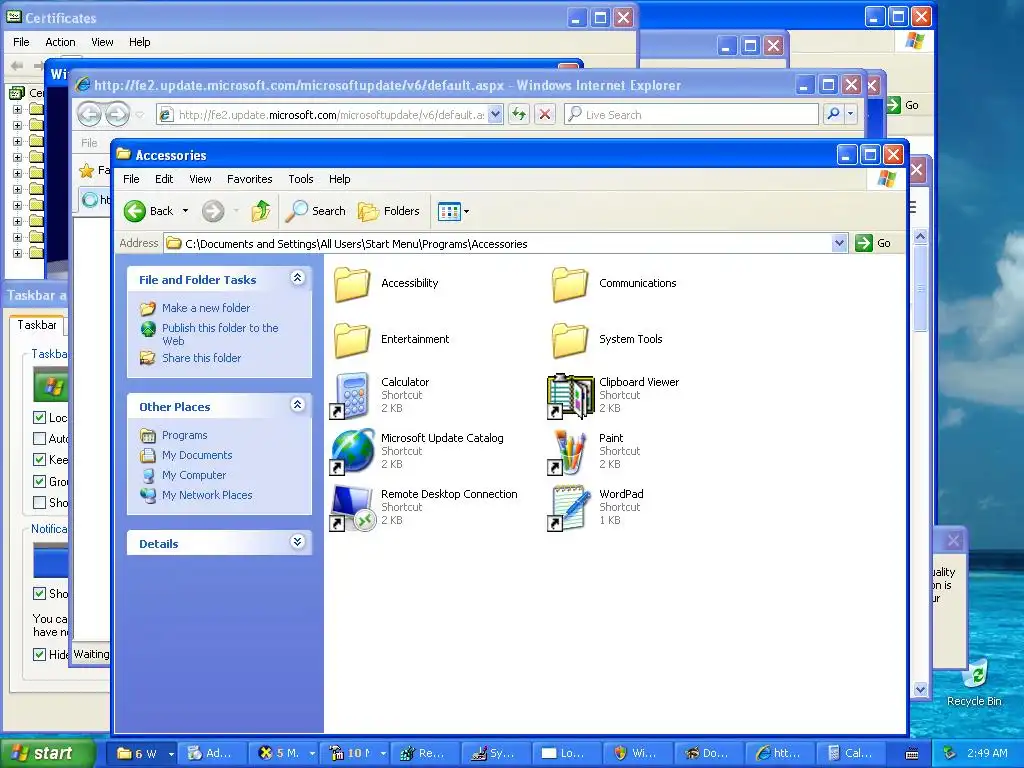
Task: Open the Accessories address bar dropdown
Action: click(x=839, y=244)
